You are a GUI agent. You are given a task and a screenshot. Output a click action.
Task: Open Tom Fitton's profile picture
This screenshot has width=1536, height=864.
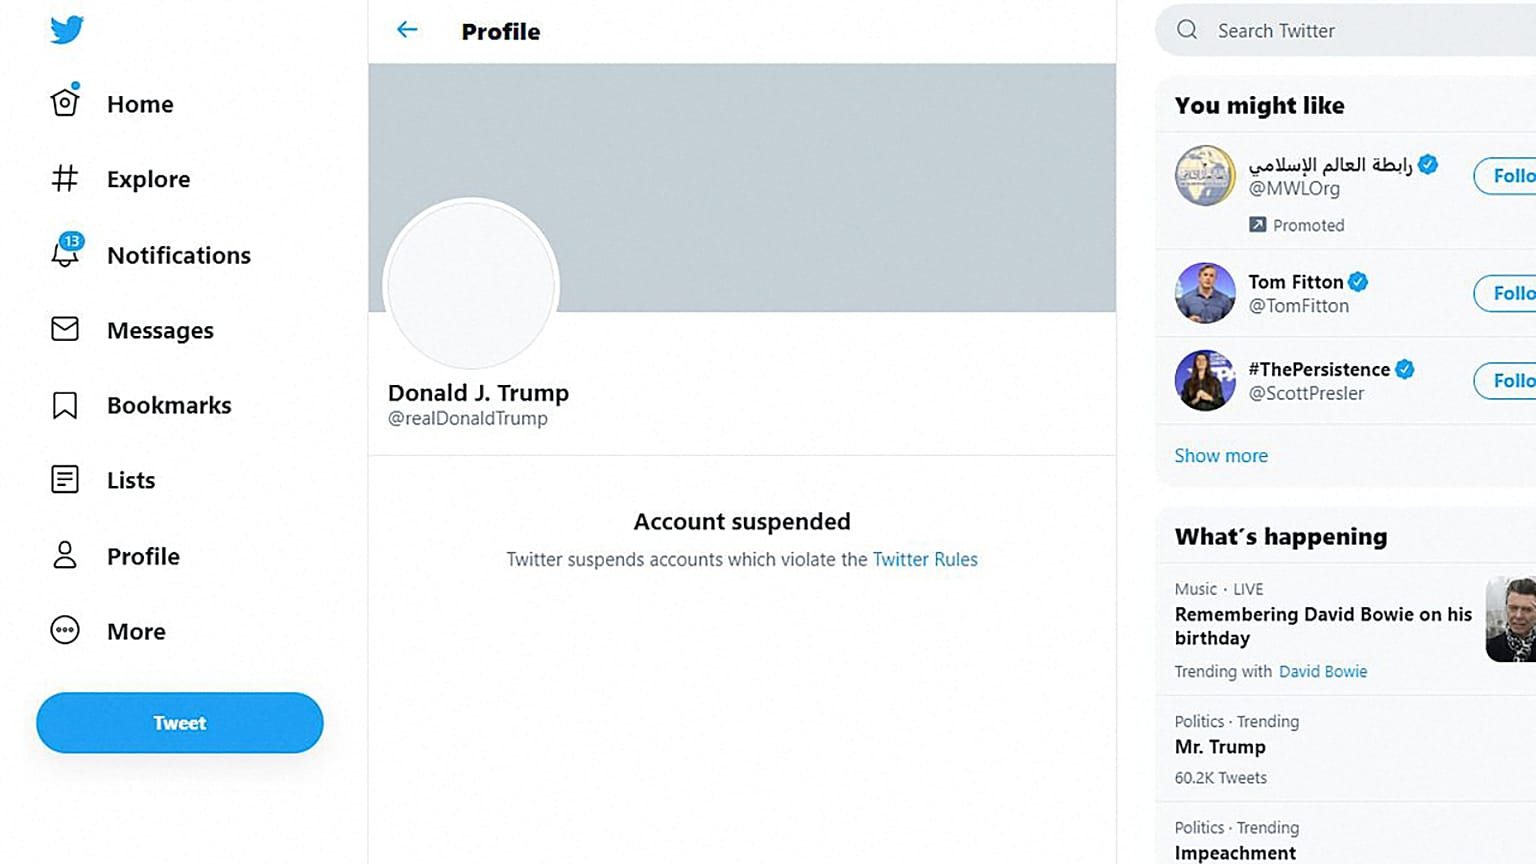pyautogui.click(x=1205, y=293)
